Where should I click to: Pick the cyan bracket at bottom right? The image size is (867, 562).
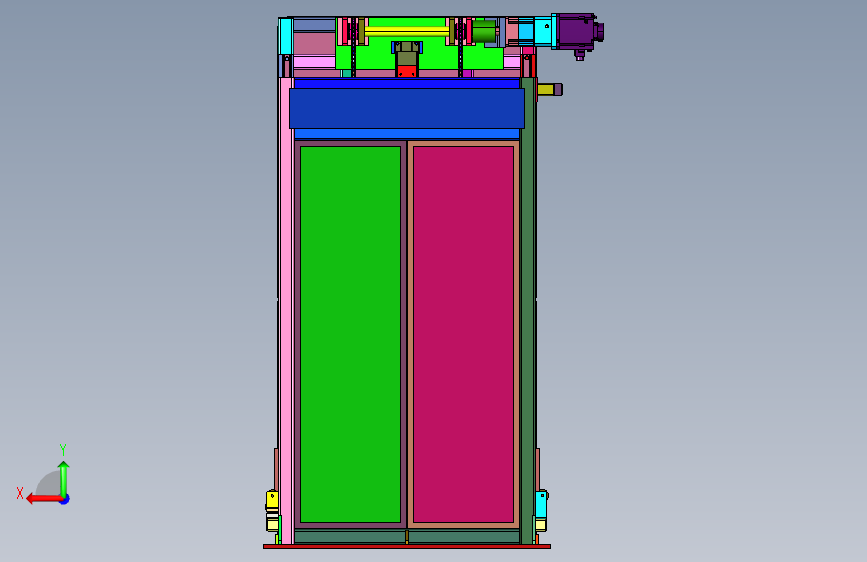click(x=541, y=504)
